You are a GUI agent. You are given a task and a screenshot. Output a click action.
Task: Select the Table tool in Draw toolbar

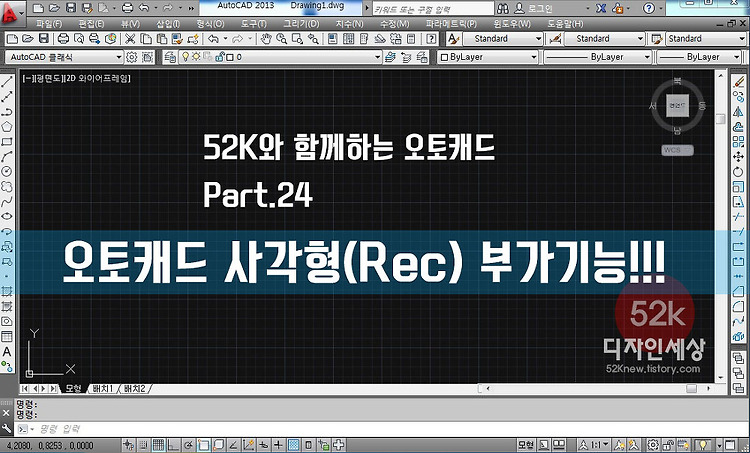(x=7, y=336)
